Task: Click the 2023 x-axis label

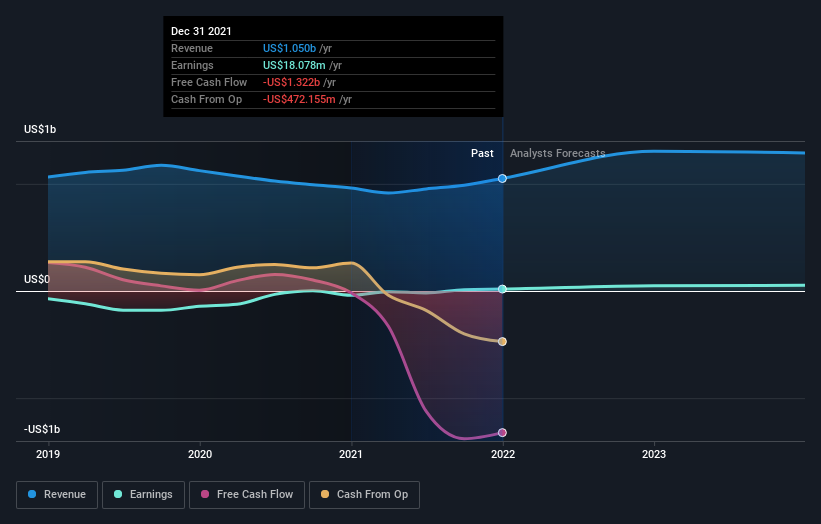Action: [654, 454]
